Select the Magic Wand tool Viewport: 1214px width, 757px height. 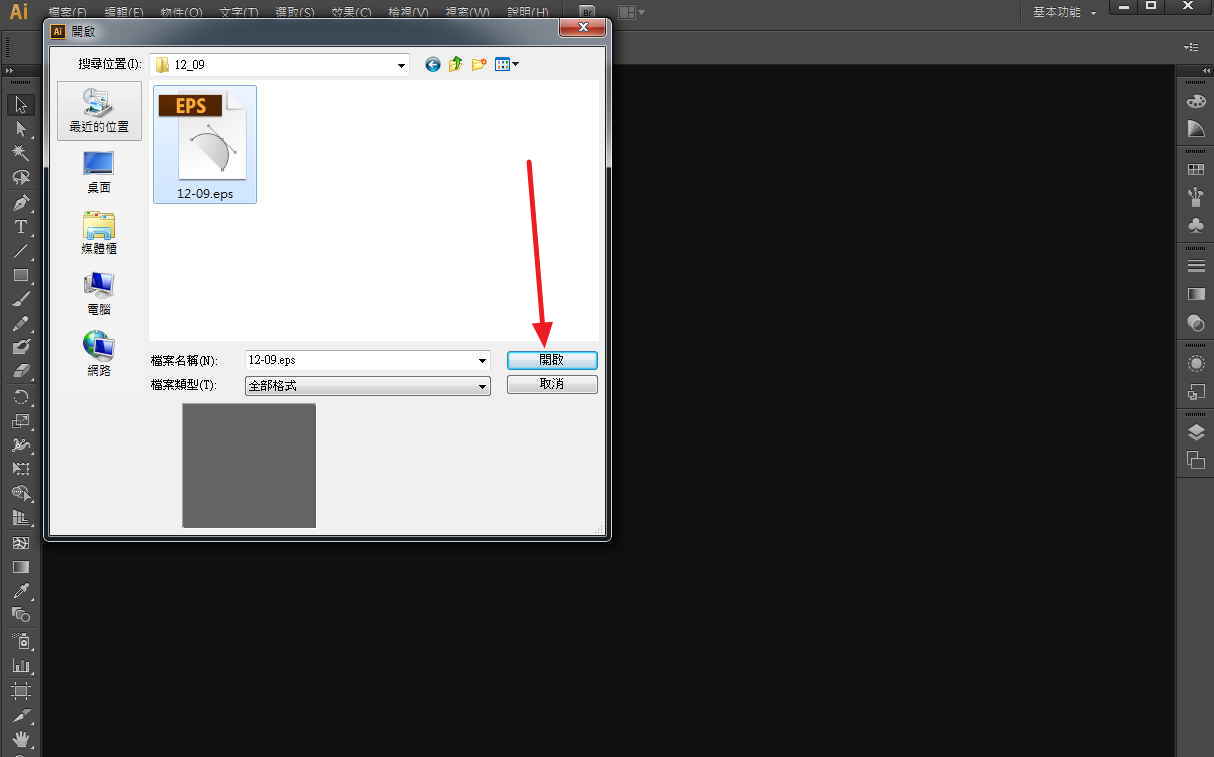tap(20, 153)
